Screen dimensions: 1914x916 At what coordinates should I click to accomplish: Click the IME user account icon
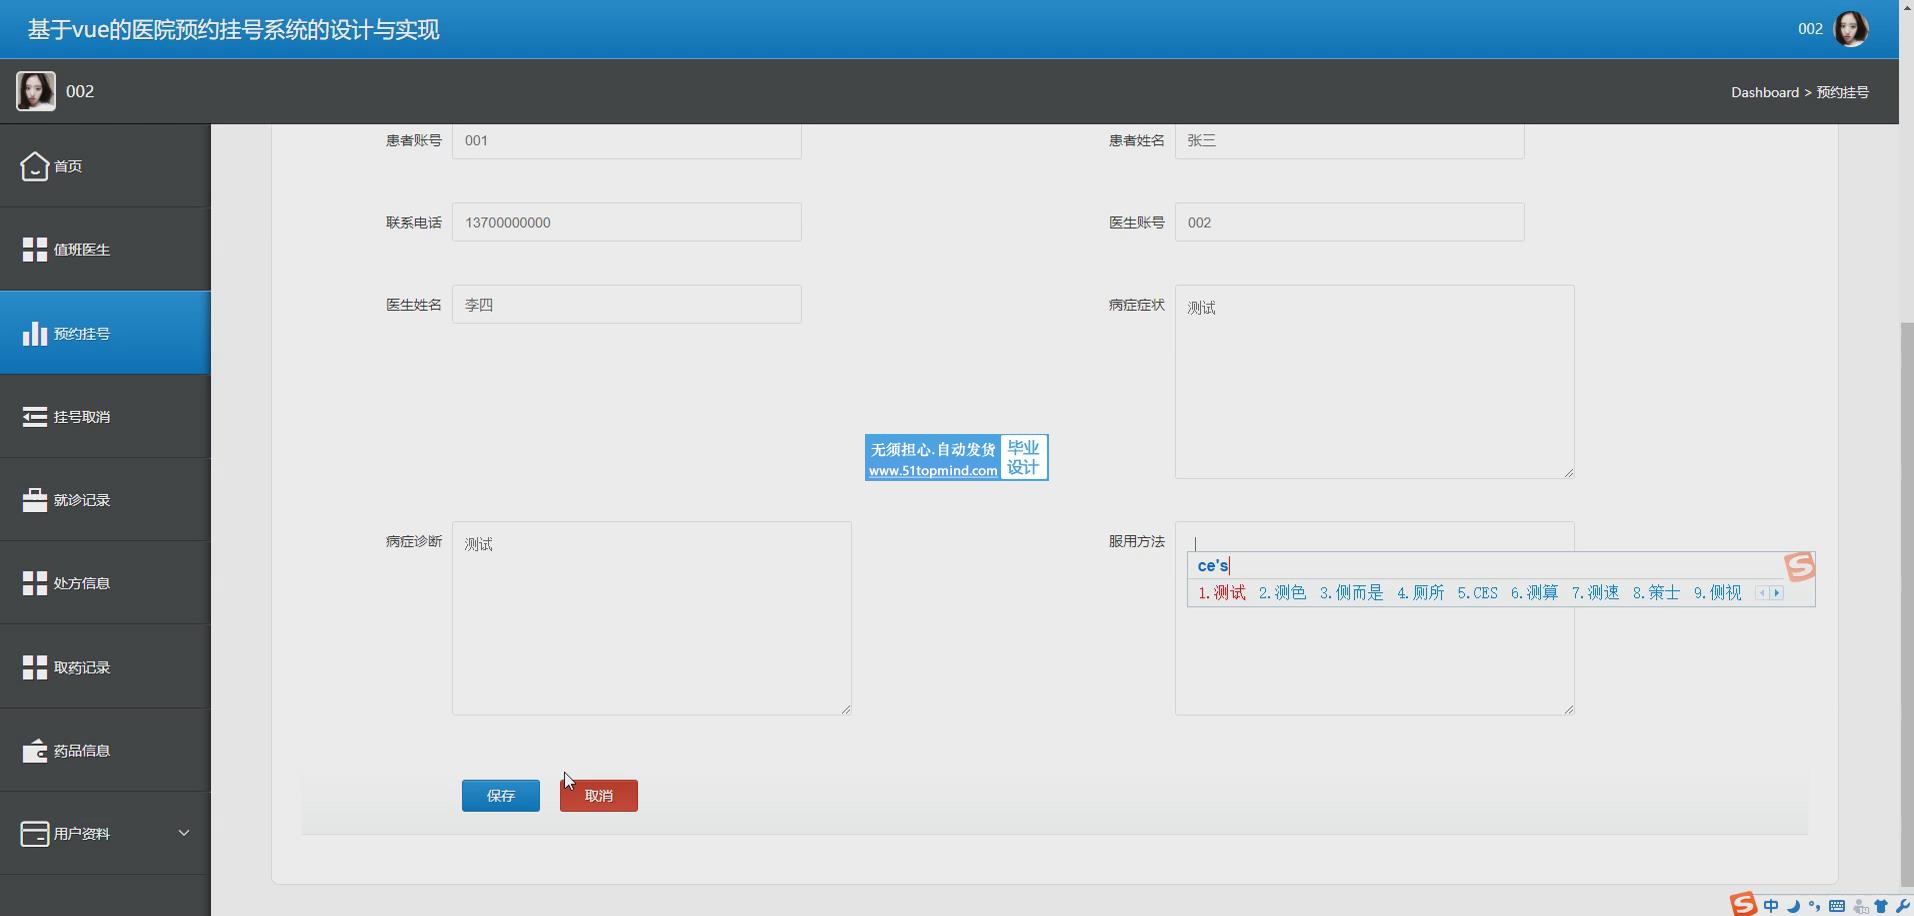click(x=1860, y=906)
